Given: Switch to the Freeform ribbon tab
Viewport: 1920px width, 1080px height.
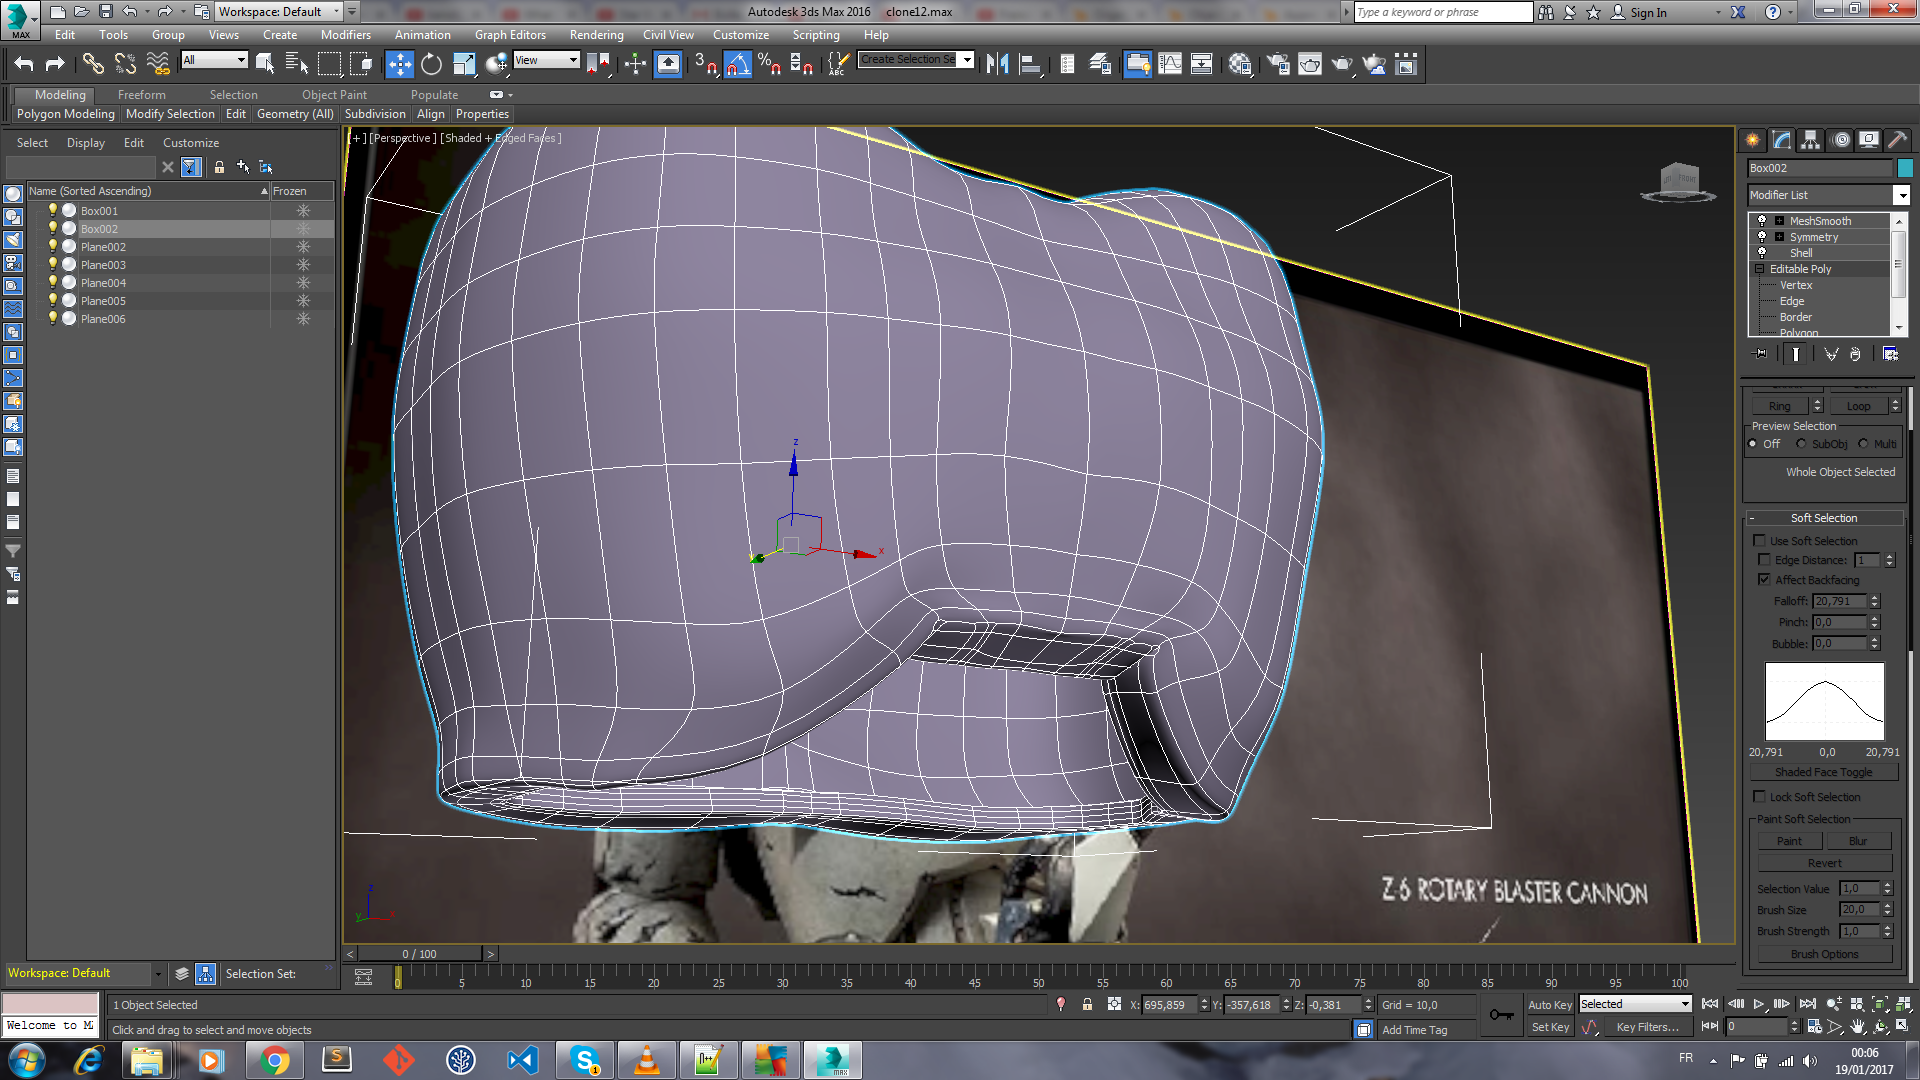Looking at the screenshot, I should [x=142, y=95].
